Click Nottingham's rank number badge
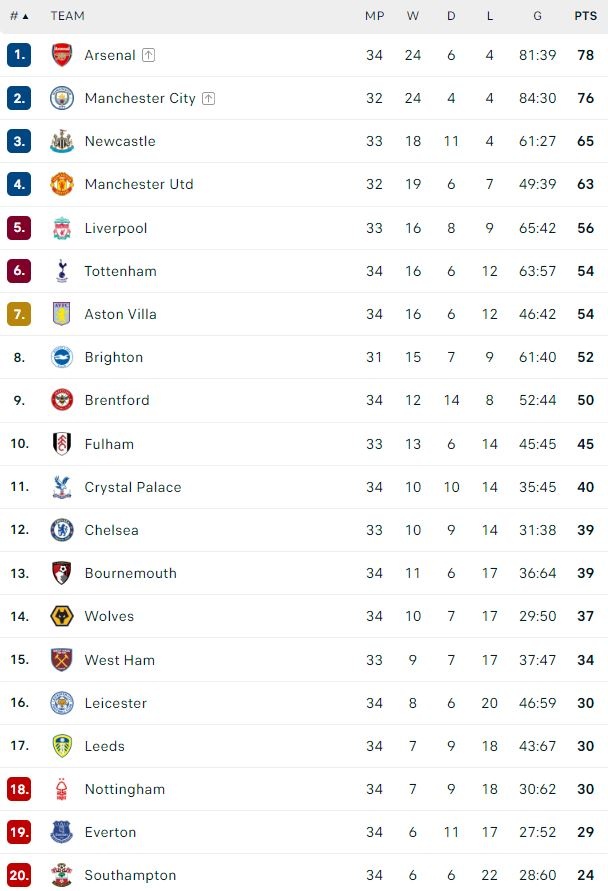The image size is (608, 891). tap(19, 789)
